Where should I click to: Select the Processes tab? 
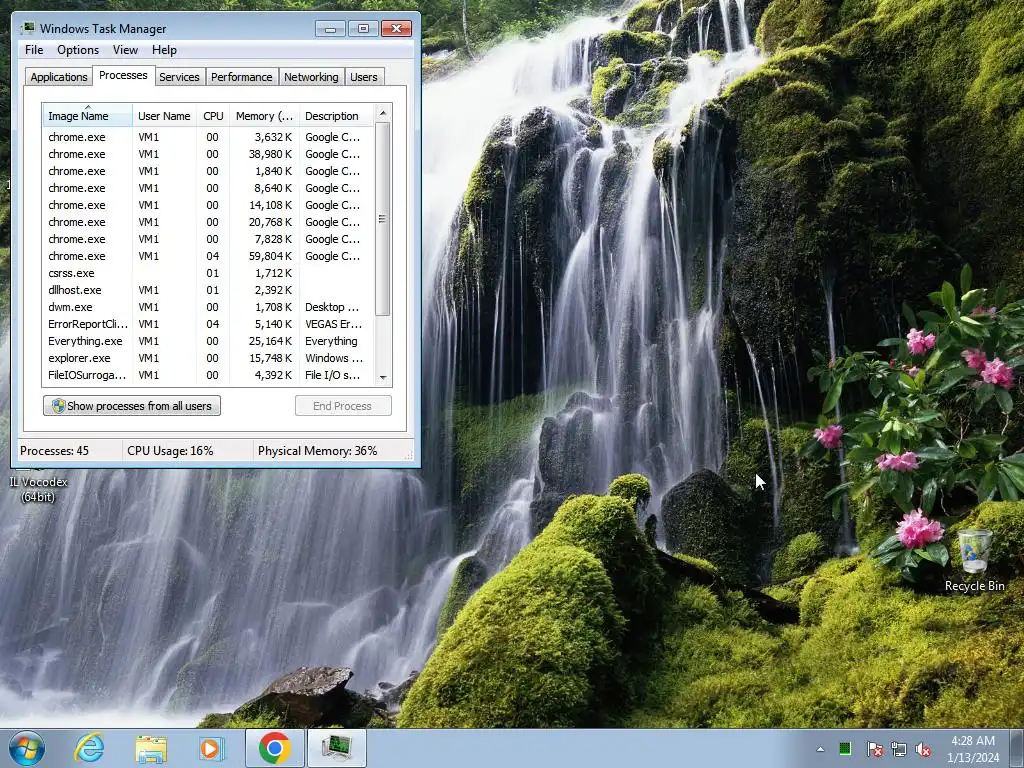[x=123, y=75]
